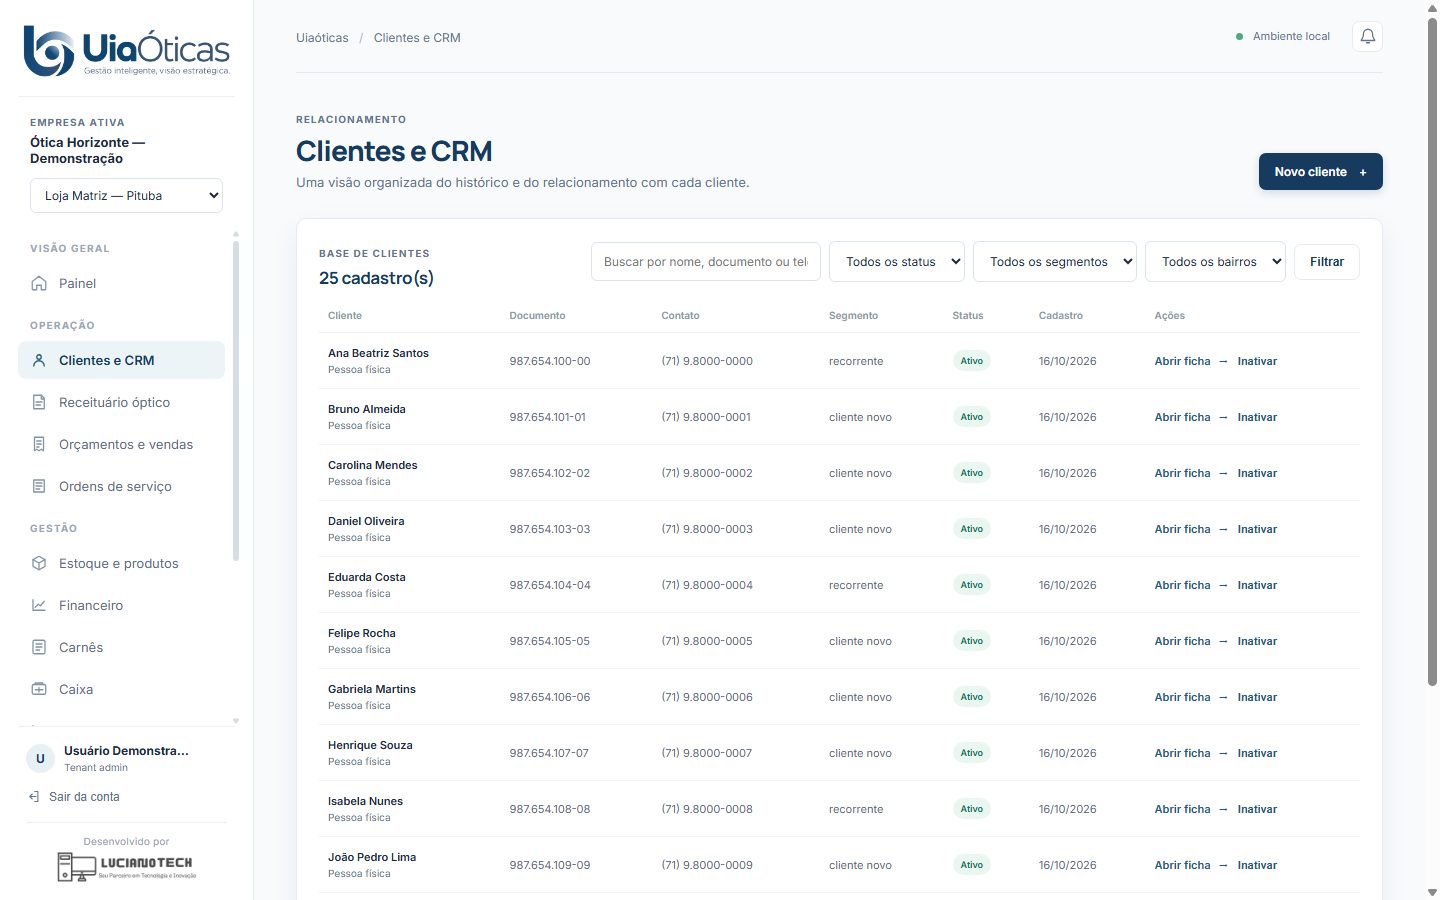Apply filters with the Filtrar button
The image size is (1440, 900).
pos(1327,262)
